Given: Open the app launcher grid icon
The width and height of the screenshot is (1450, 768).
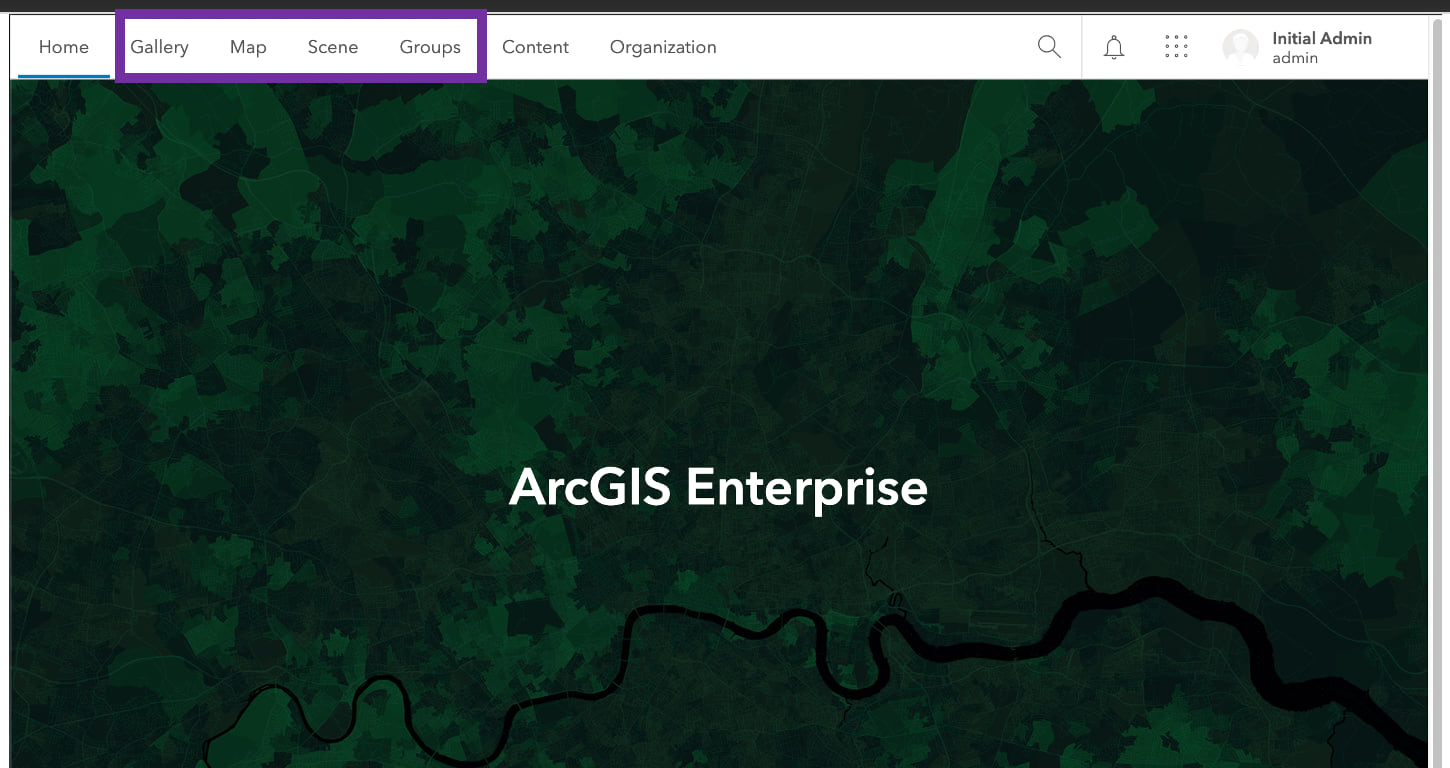Looking at the screenshot, I should pos(1176,47).
